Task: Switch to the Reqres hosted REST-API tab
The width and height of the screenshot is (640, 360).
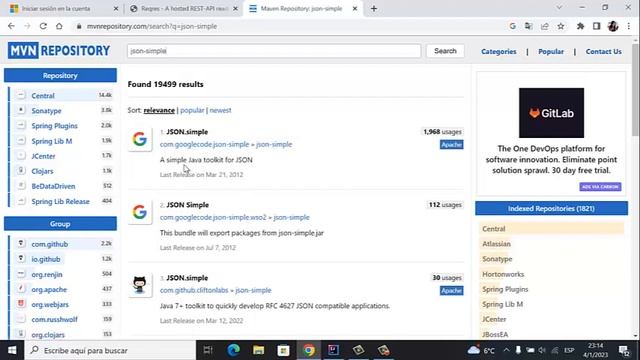Action: click(x=184, y=8)
